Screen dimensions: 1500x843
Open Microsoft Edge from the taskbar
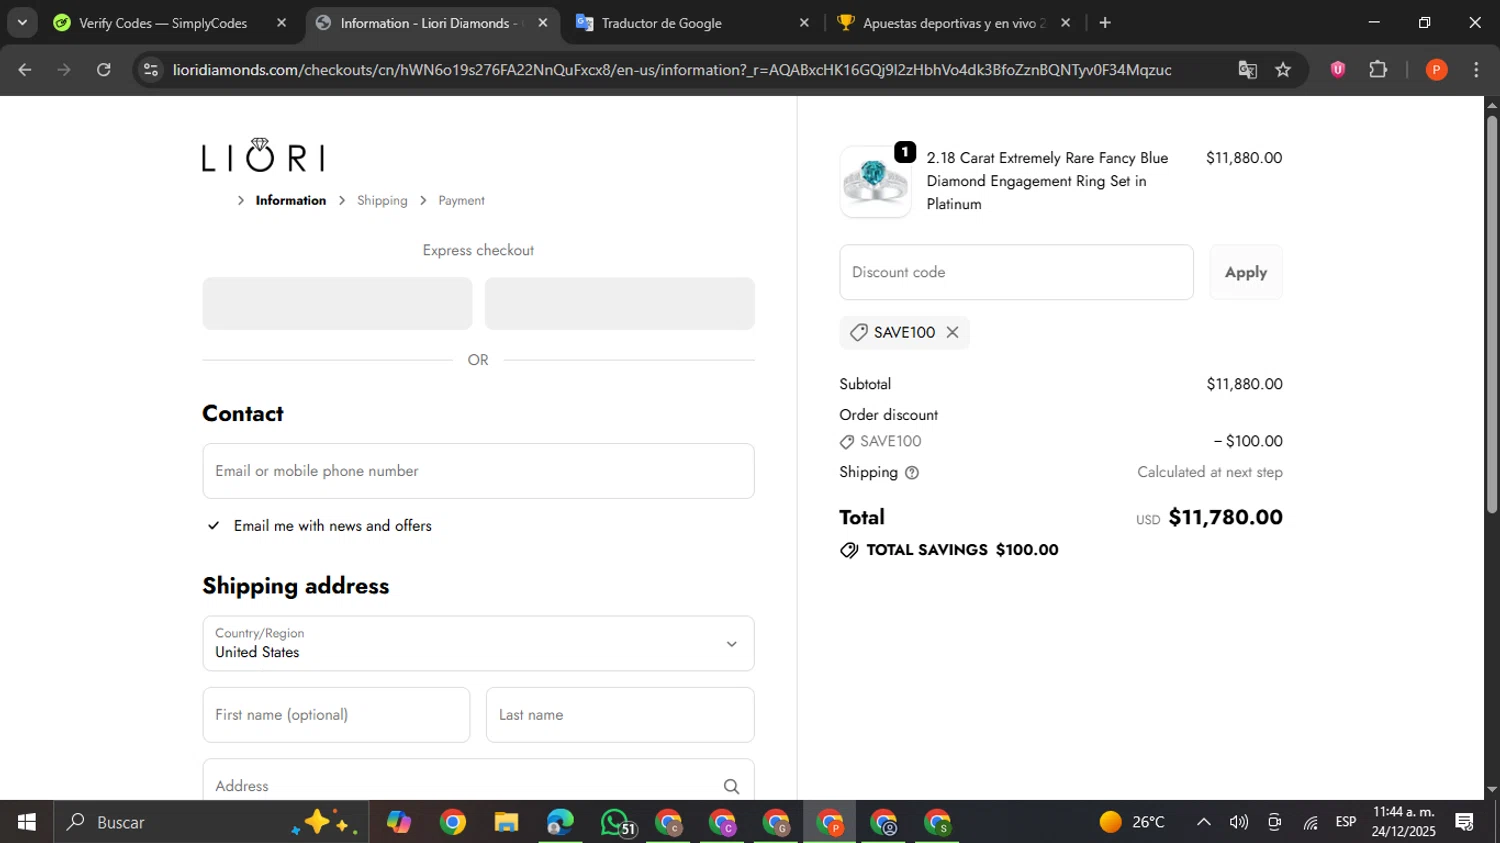pyautogui.click(x=560, y=822)
